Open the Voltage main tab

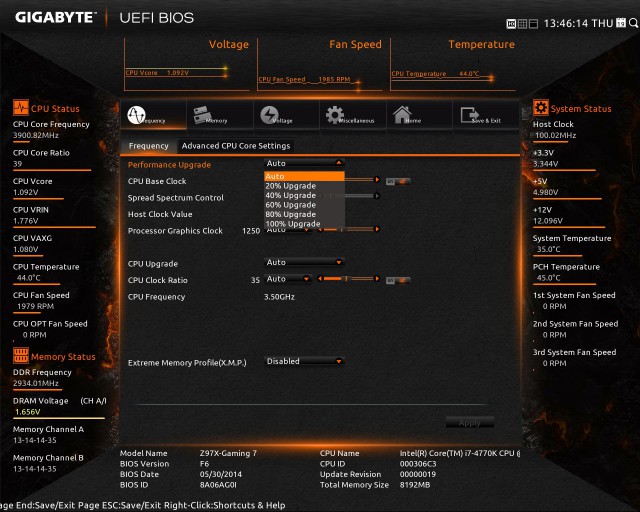pos(287,115)
